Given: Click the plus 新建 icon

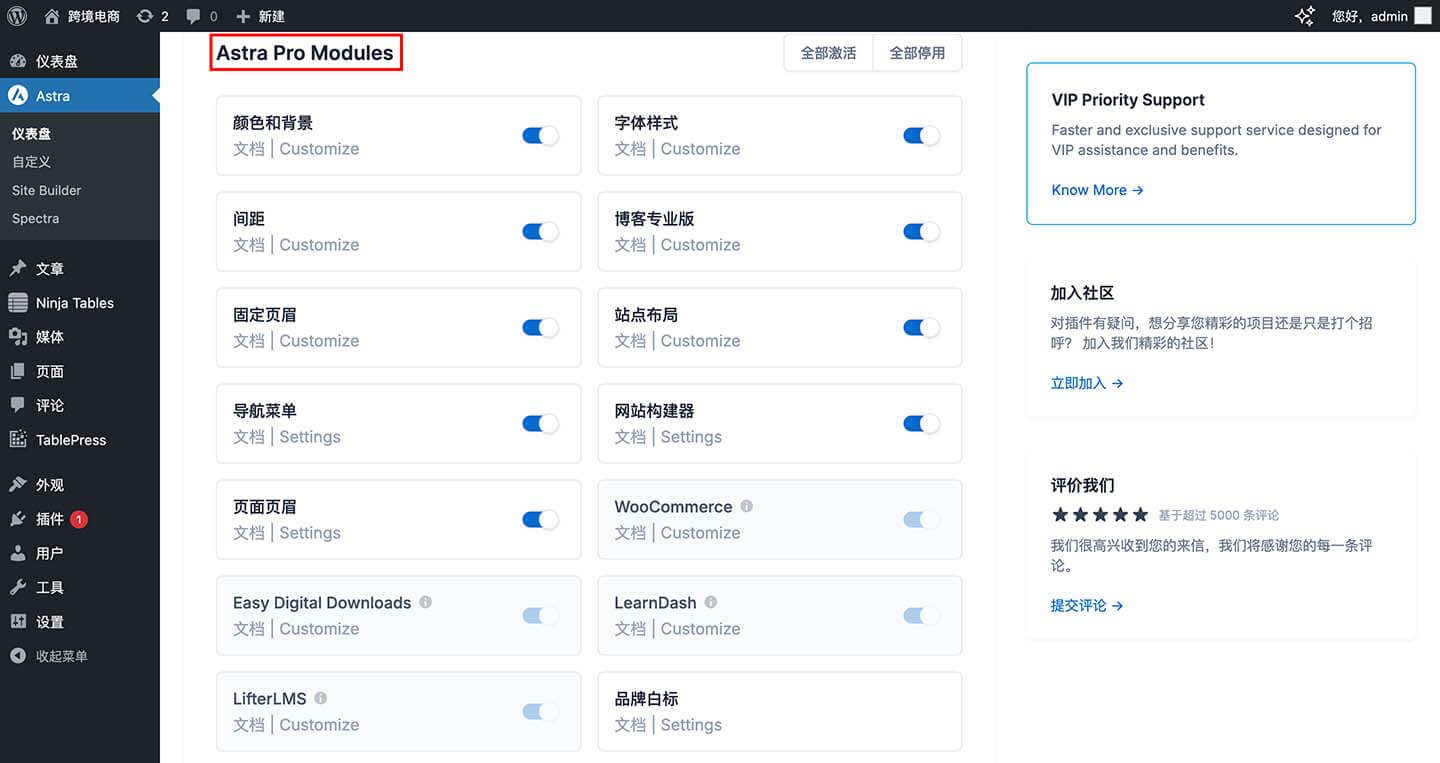Looking at the screenshot, I should click(242, 16).
